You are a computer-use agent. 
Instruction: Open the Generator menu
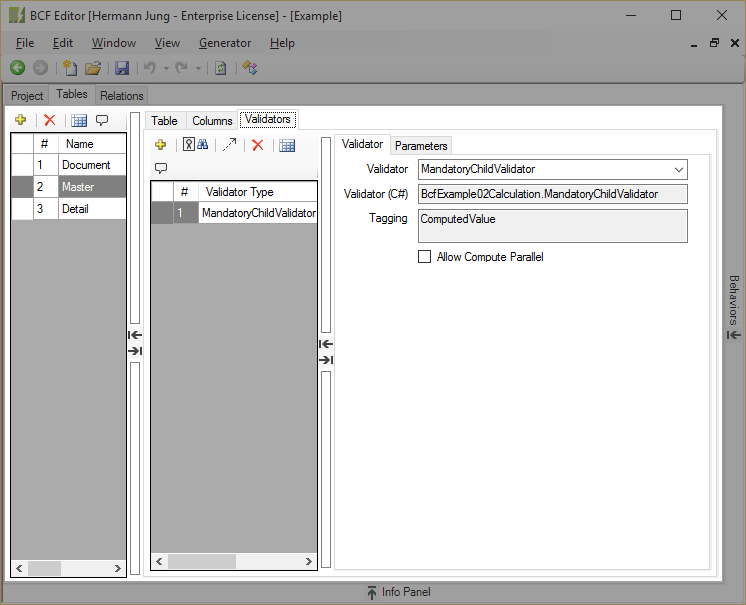(x=225, y=43)
